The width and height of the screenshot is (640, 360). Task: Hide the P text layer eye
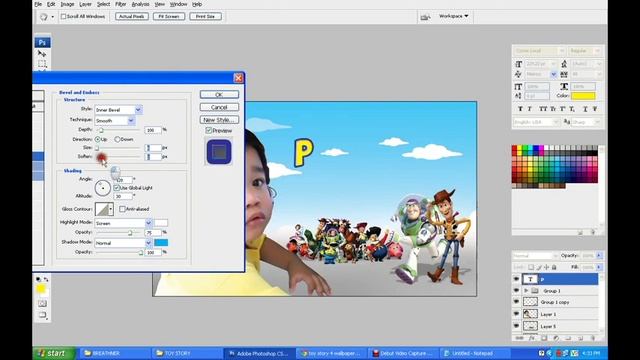click(516, 279)
